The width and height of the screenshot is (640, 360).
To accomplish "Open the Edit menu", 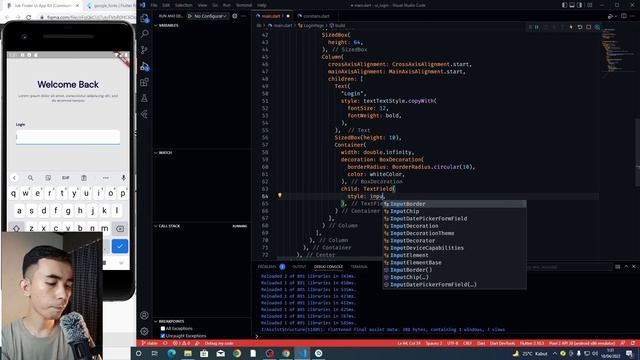I will click(166, 5).
